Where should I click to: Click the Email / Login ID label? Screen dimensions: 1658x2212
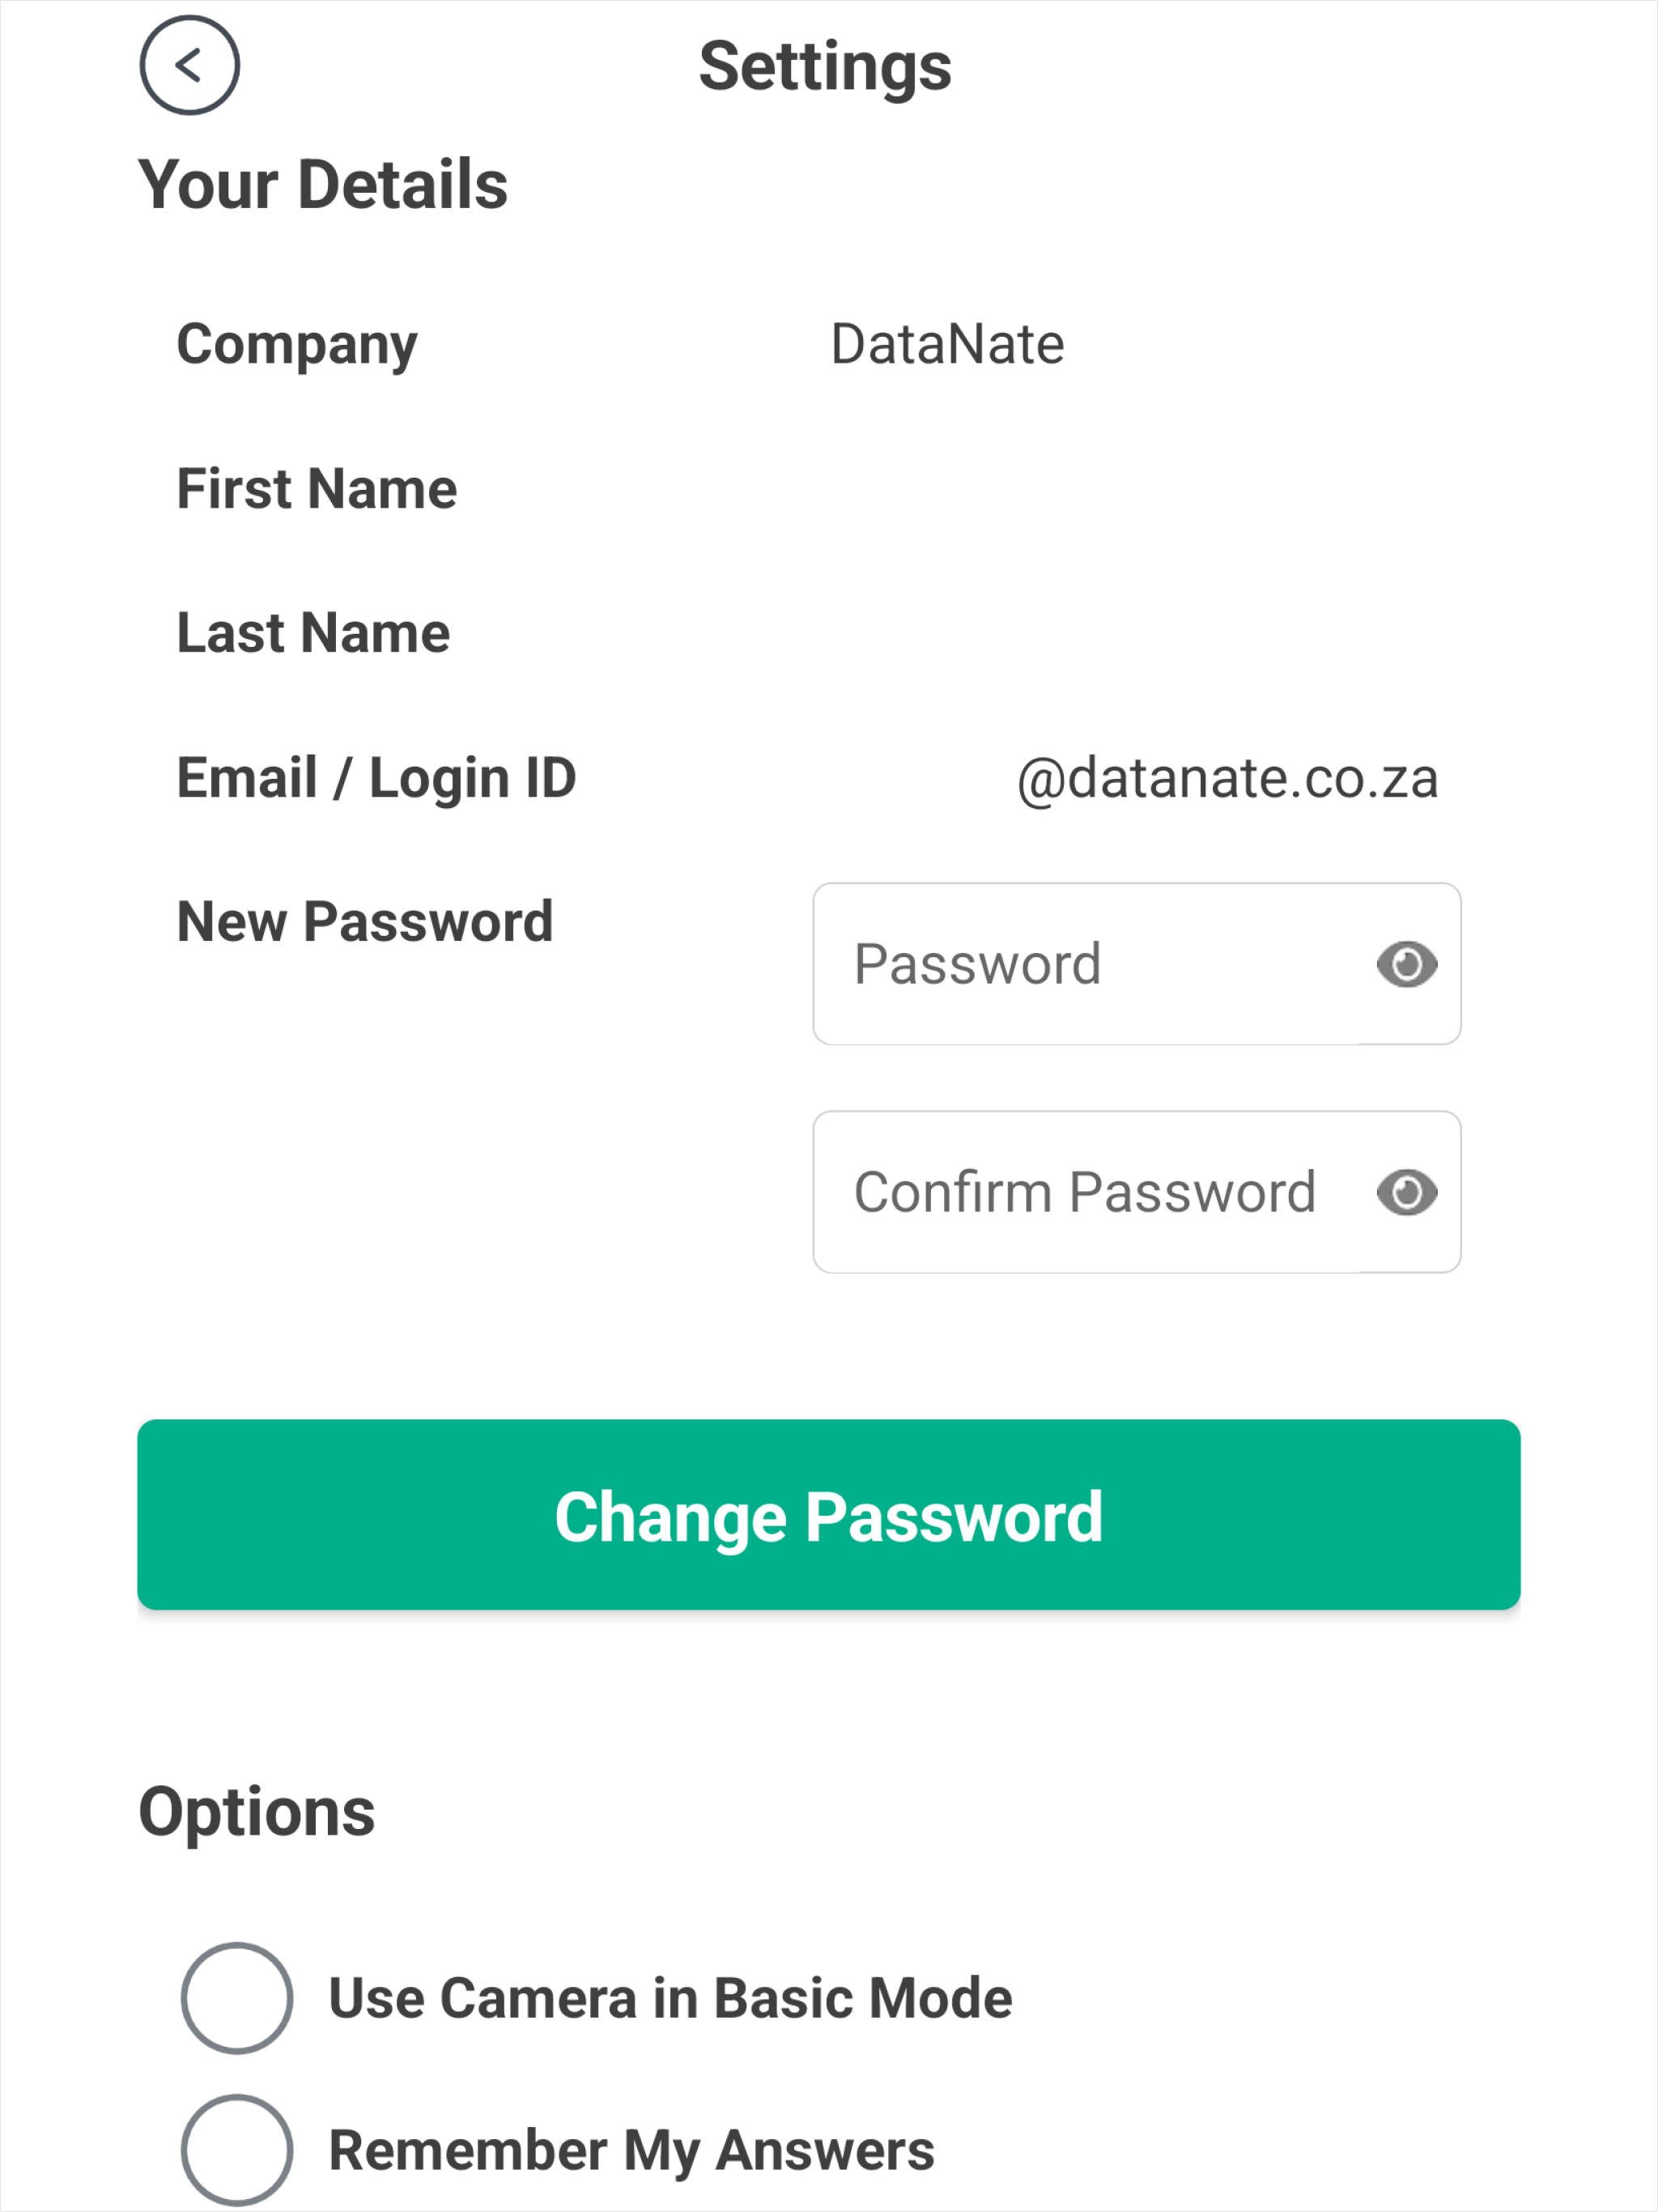point(376,778)
